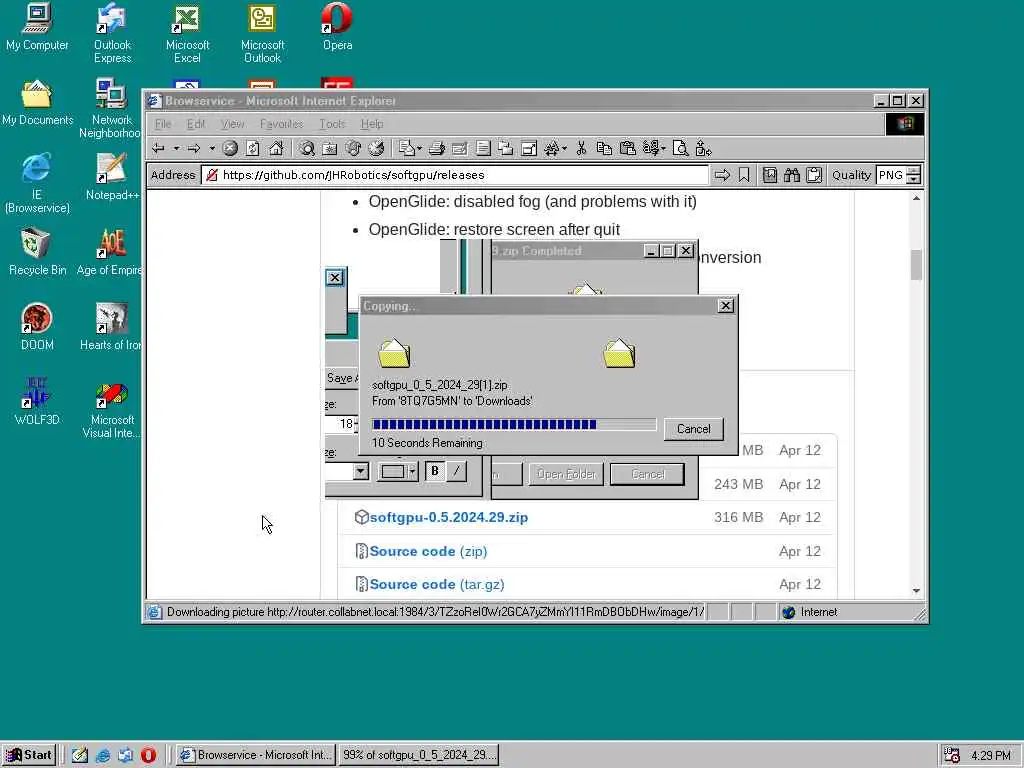Select IE (Browservice) desktop icon
Image resolution: width=1024 pixels, height=768 pixels.
pyautogui.click(x=37, y=184)
